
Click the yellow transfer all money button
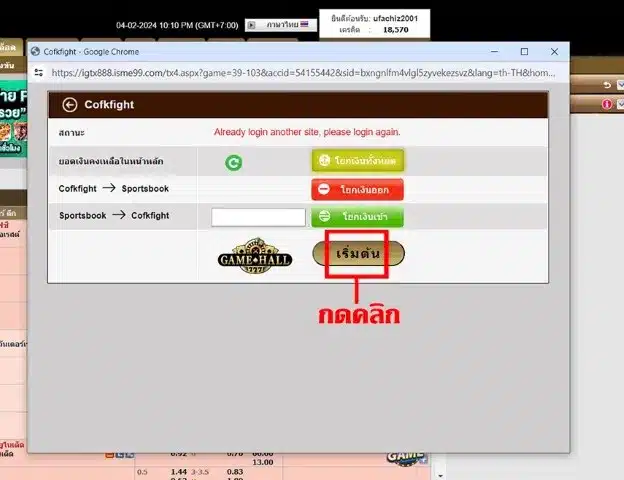tap(358, 160)
